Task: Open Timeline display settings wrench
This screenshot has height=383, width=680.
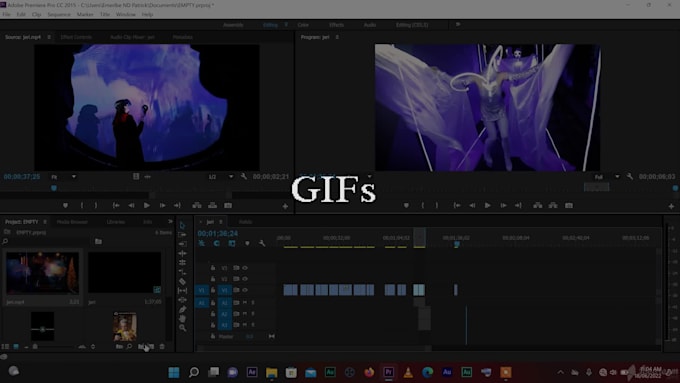Action: coord(262,244)
